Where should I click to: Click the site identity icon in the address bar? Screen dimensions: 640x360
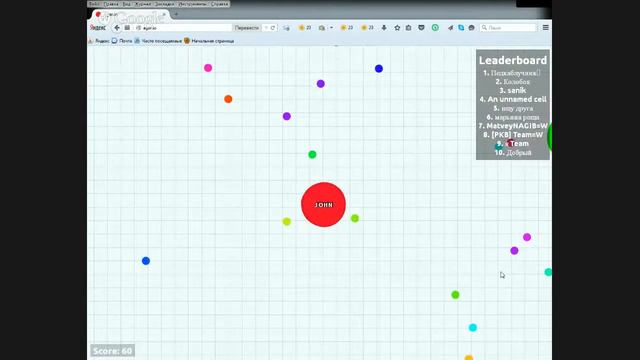(x=138, y=28)
